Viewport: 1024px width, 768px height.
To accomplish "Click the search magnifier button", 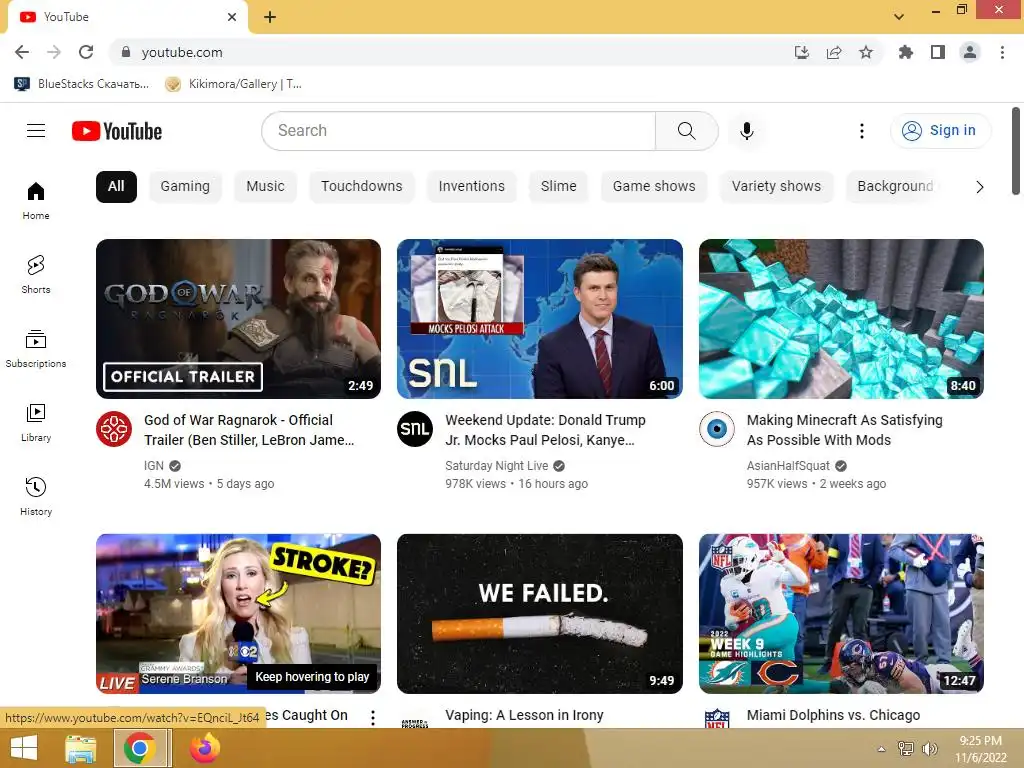I will tap(686, 131).
